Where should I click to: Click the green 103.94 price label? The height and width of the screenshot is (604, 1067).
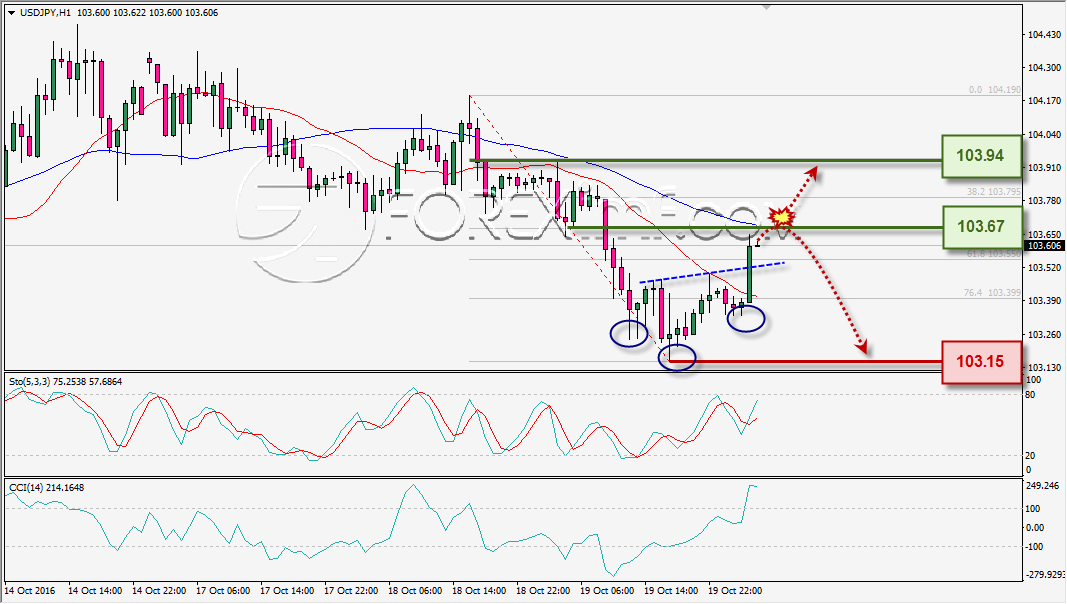(x=981, y=156)
